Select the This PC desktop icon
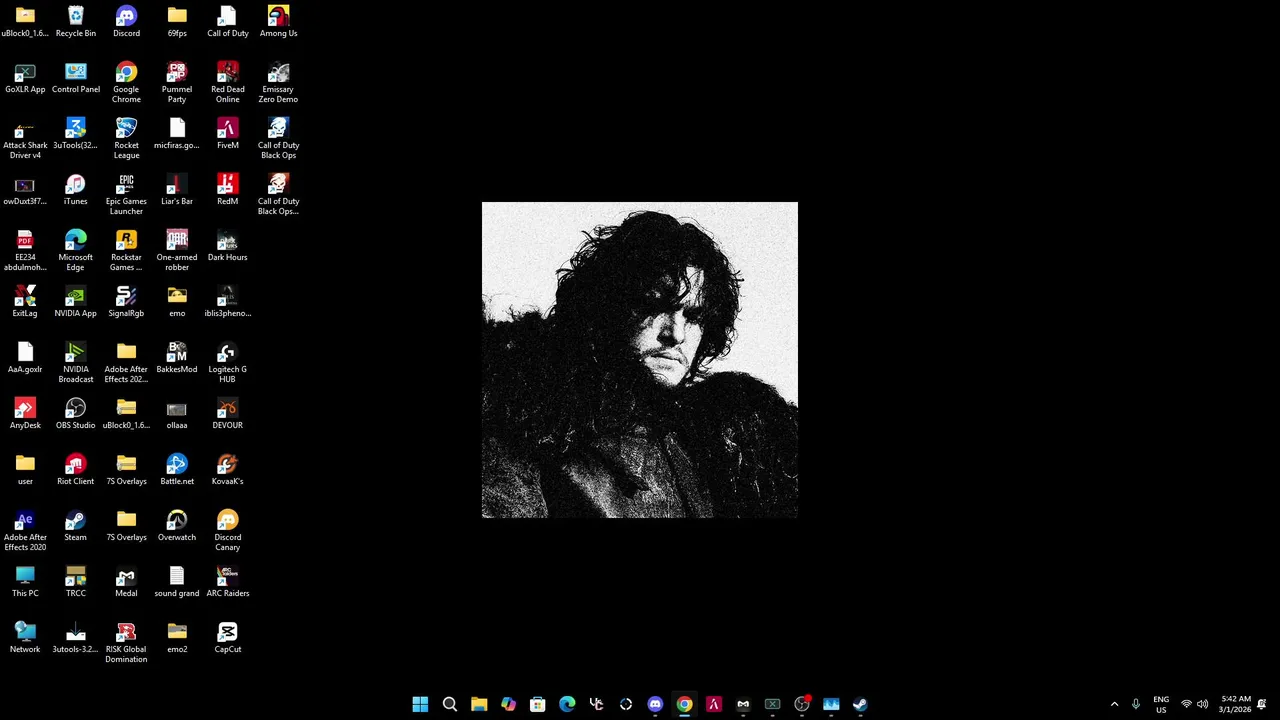This screenshot has height=720, width=1280. click(25, 582)
